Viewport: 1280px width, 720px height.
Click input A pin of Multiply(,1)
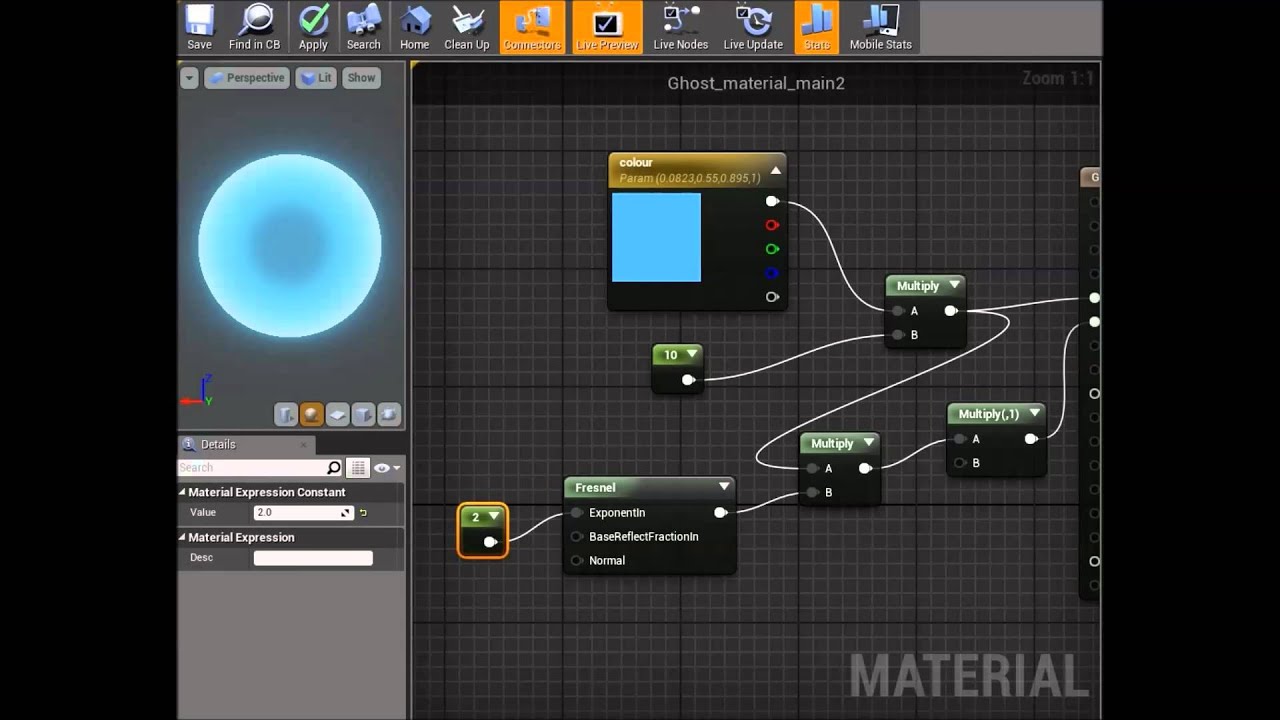click(x=960, y=439)
